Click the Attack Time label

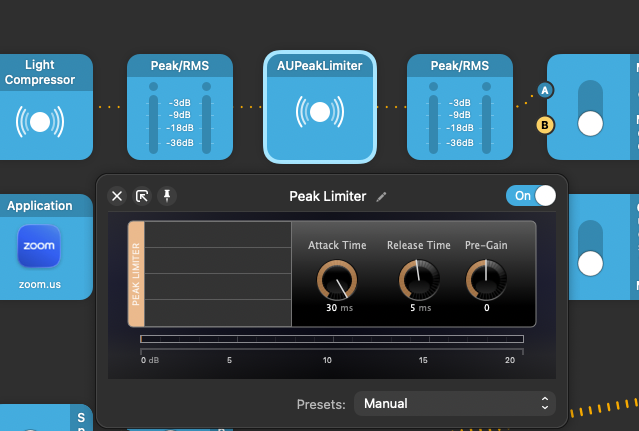click(x=337, y=245)
